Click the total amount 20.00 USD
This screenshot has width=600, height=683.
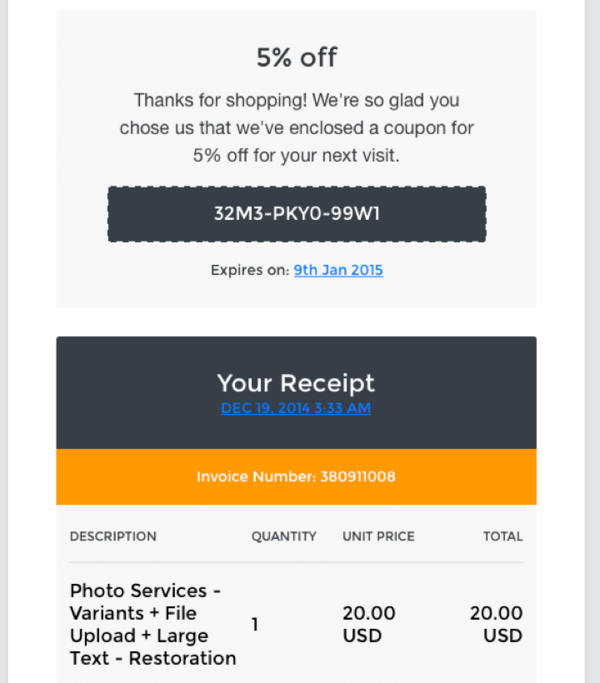(496, 625)
